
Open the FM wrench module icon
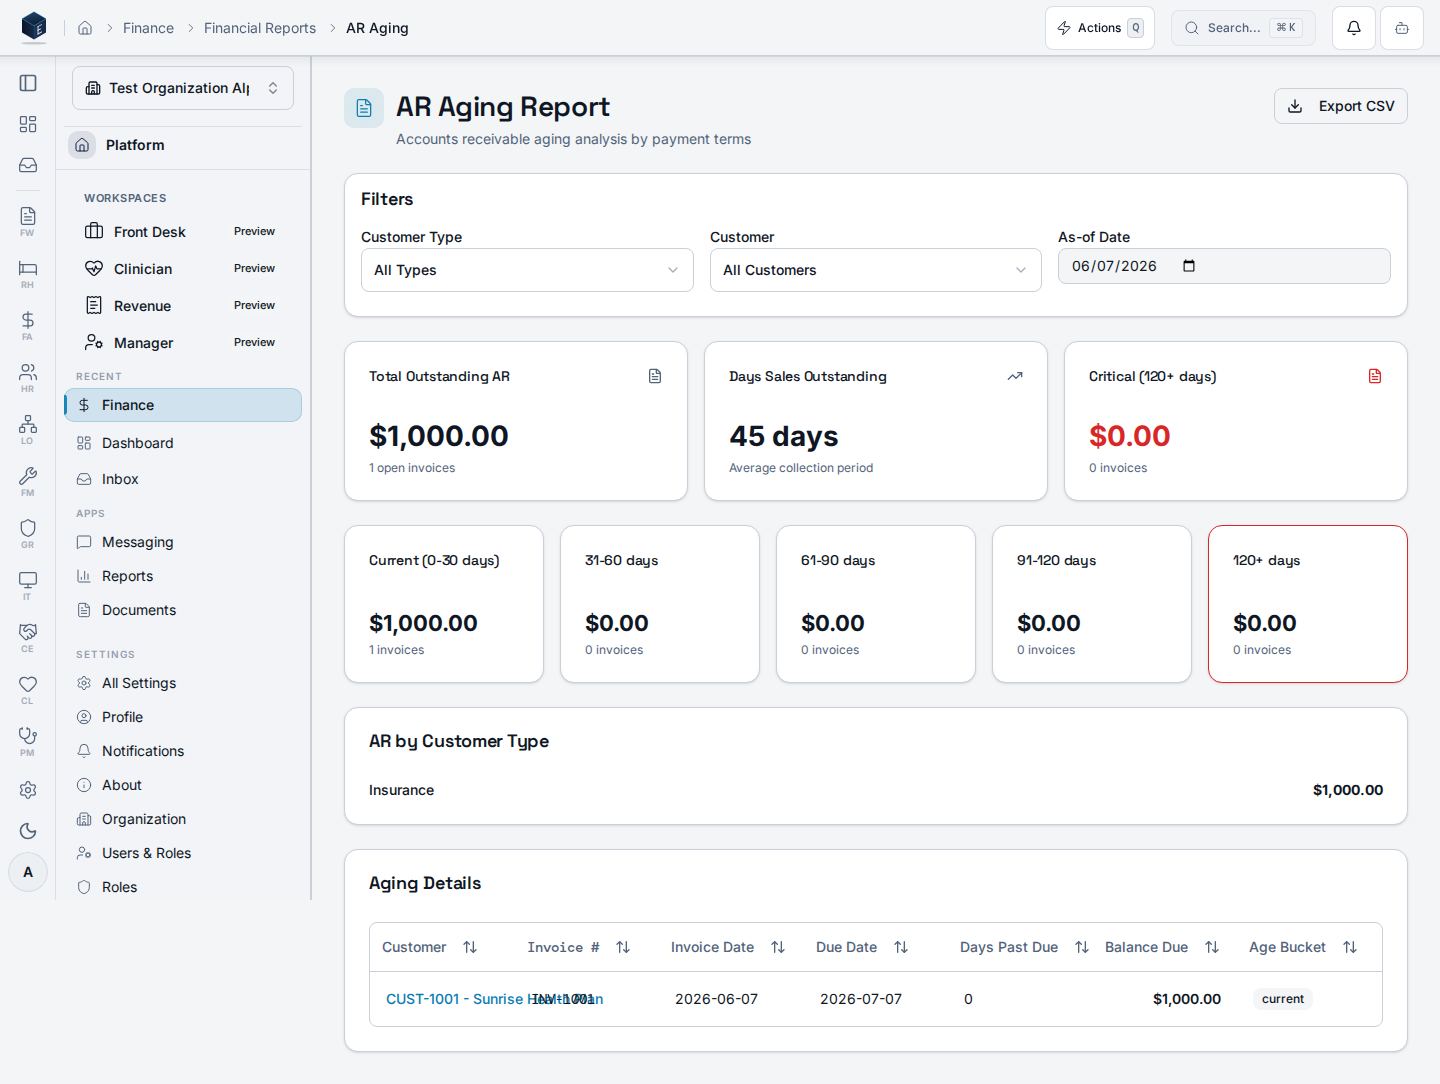coord(28,481)
